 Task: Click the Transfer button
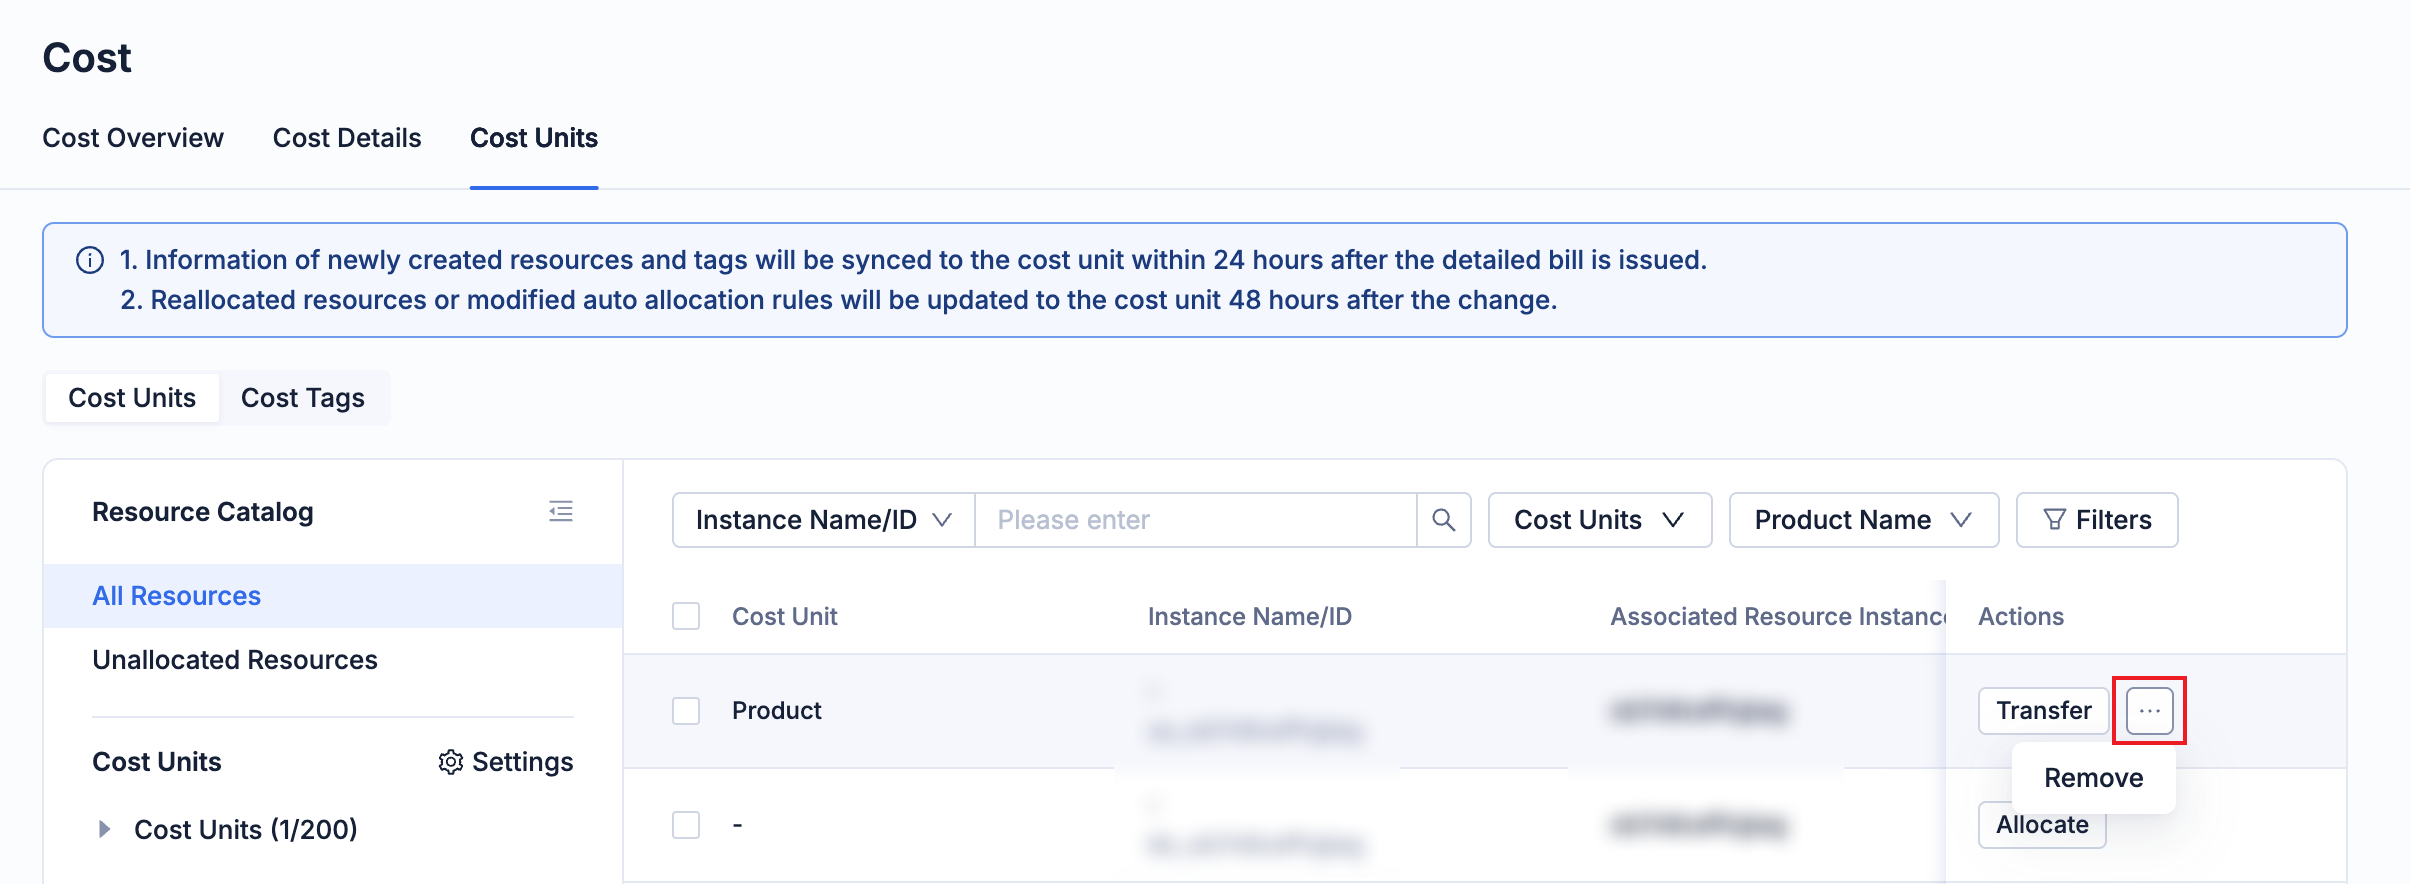(x=2043, y=711)
